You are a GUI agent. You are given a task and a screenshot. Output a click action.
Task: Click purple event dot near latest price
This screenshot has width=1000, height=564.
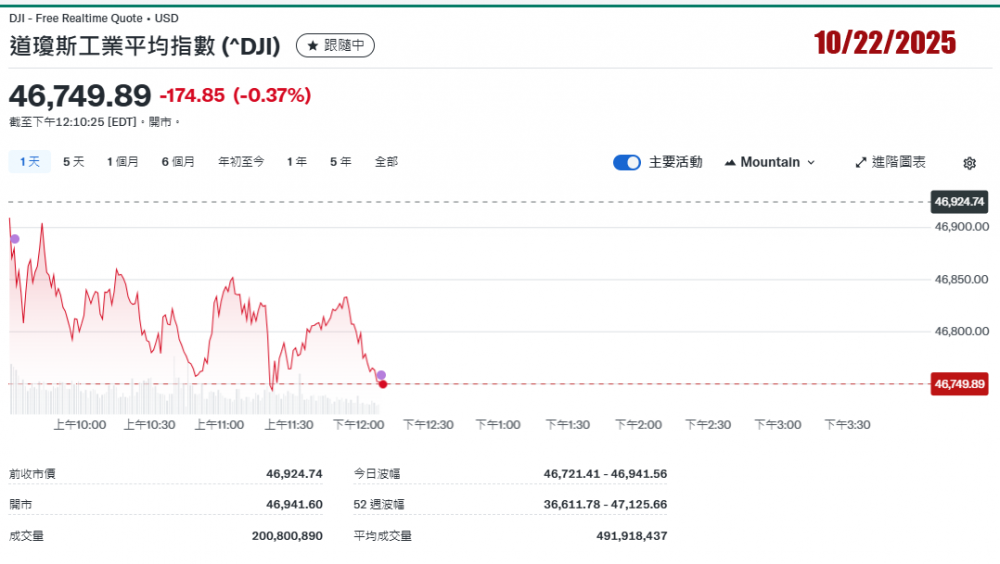pyautogui.click(x=381, y=375)
